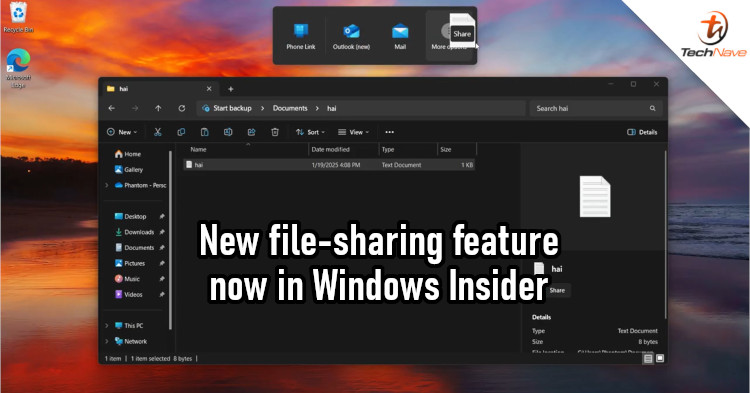The image size is (750, 393).
Task: Open the Sort dropdown menu
Action: pos(310,132)
